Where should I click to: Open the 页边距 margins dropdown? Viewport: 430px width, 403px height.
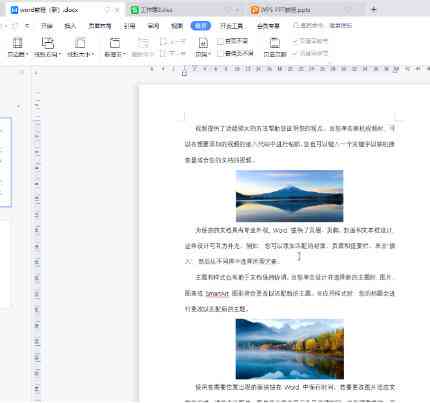pyautogui.click(x=18, y=47)
